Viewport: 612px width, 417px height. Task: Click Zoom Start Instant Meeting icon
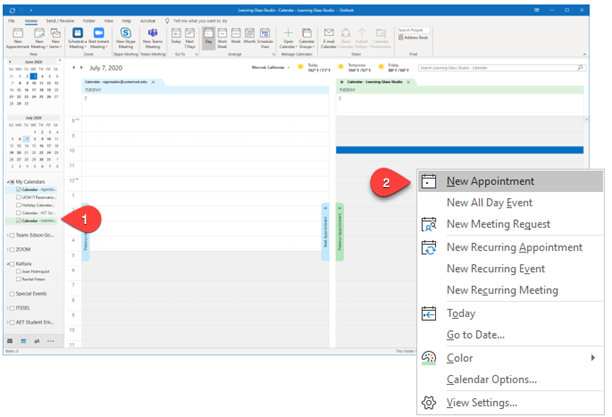98,38
